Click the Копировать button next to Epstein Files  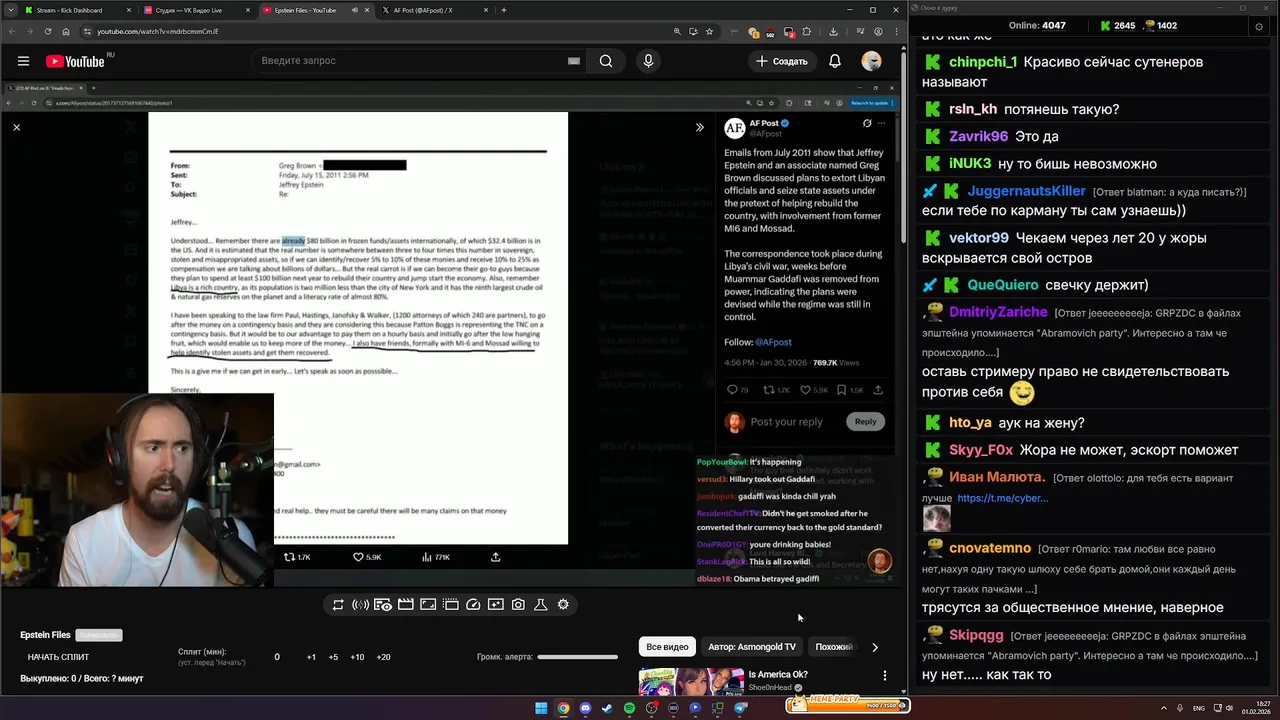tap(99, 635)
